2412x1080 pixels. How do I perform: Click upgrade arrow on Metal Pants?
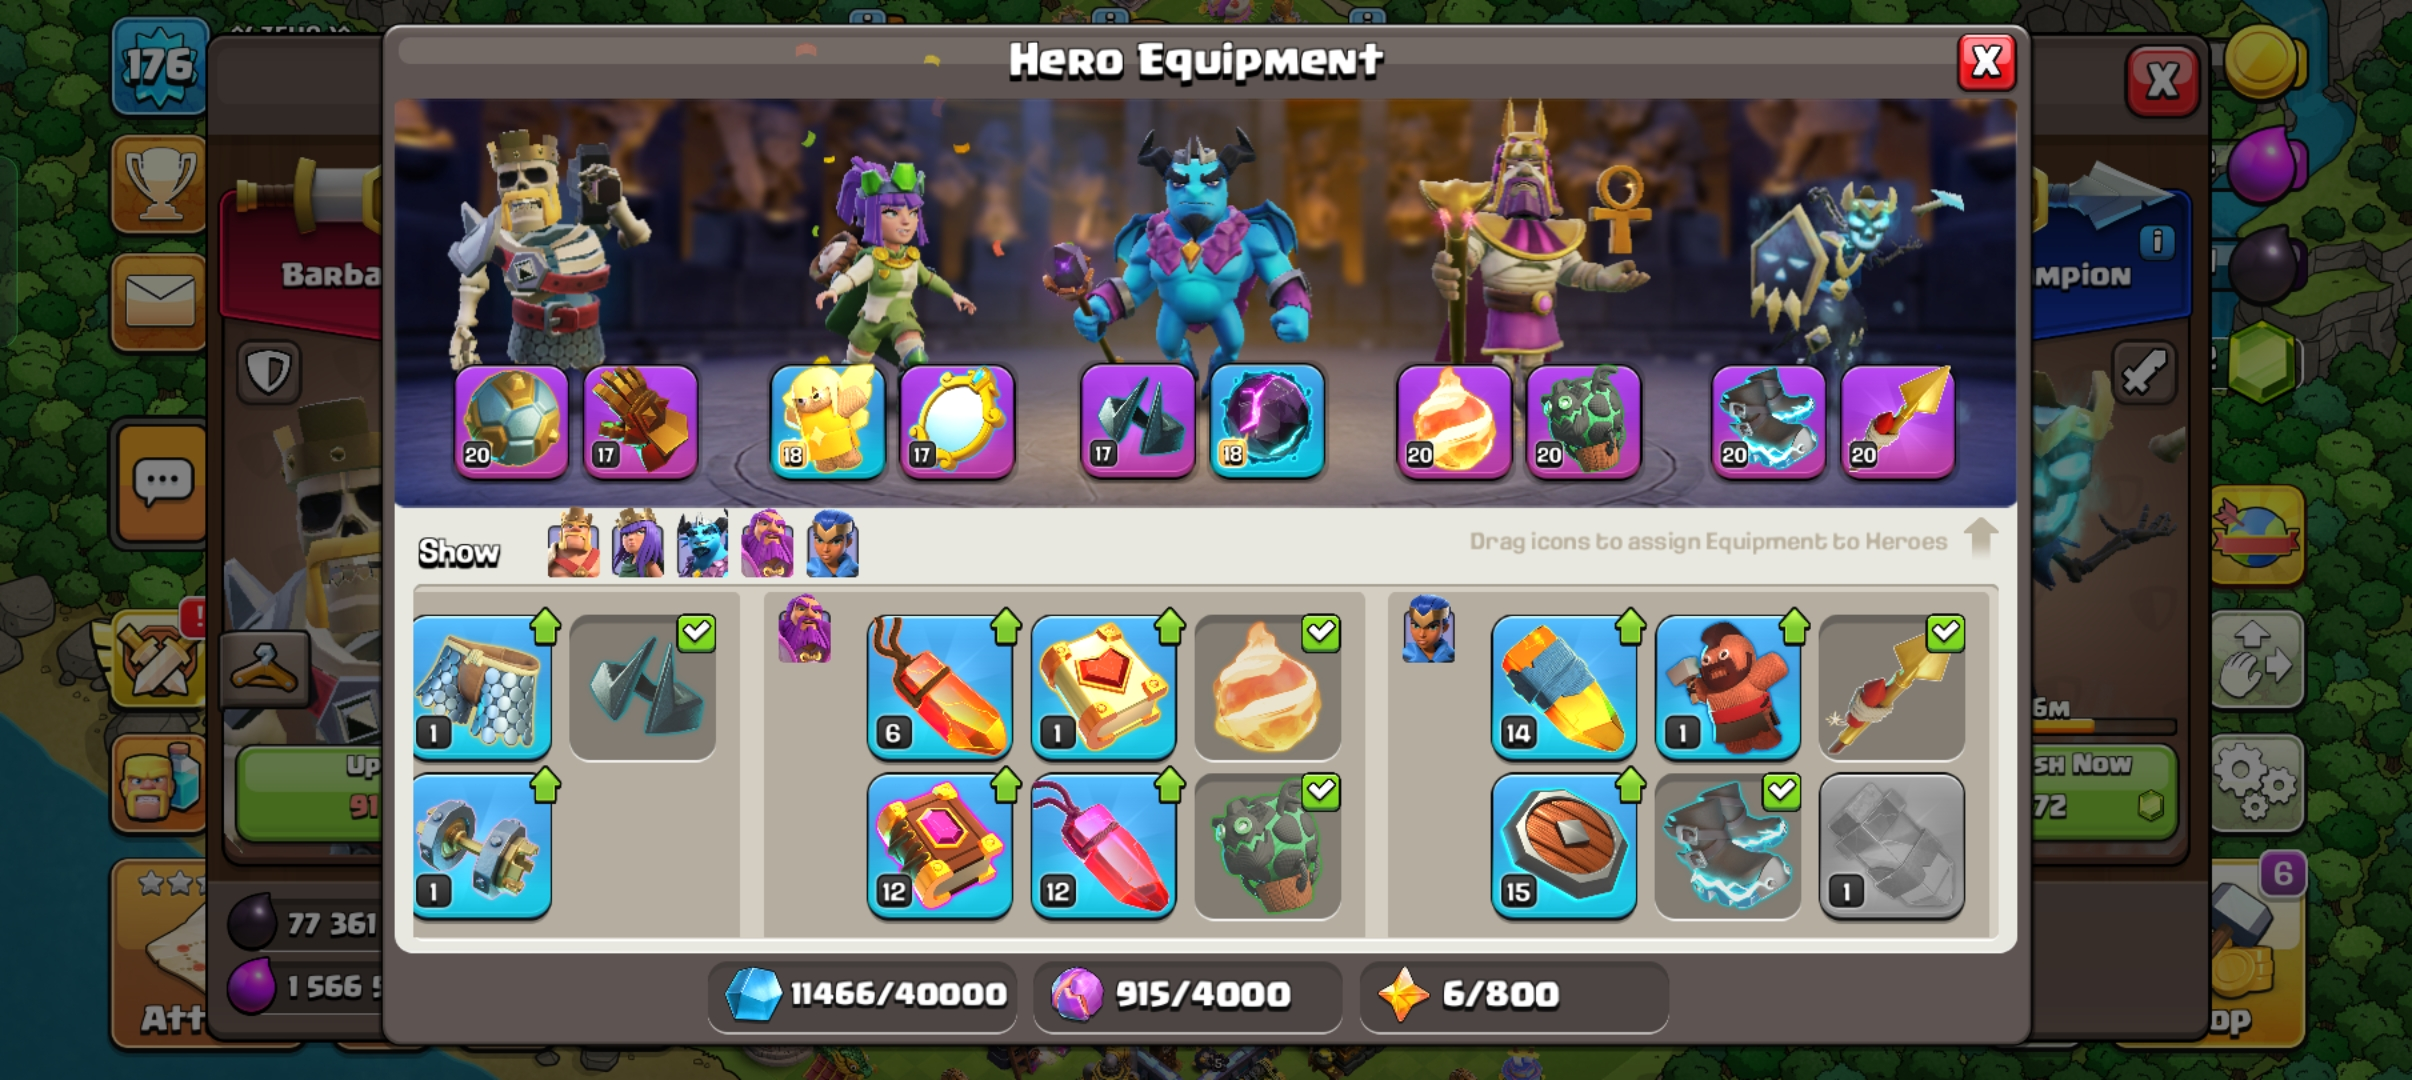544,627
